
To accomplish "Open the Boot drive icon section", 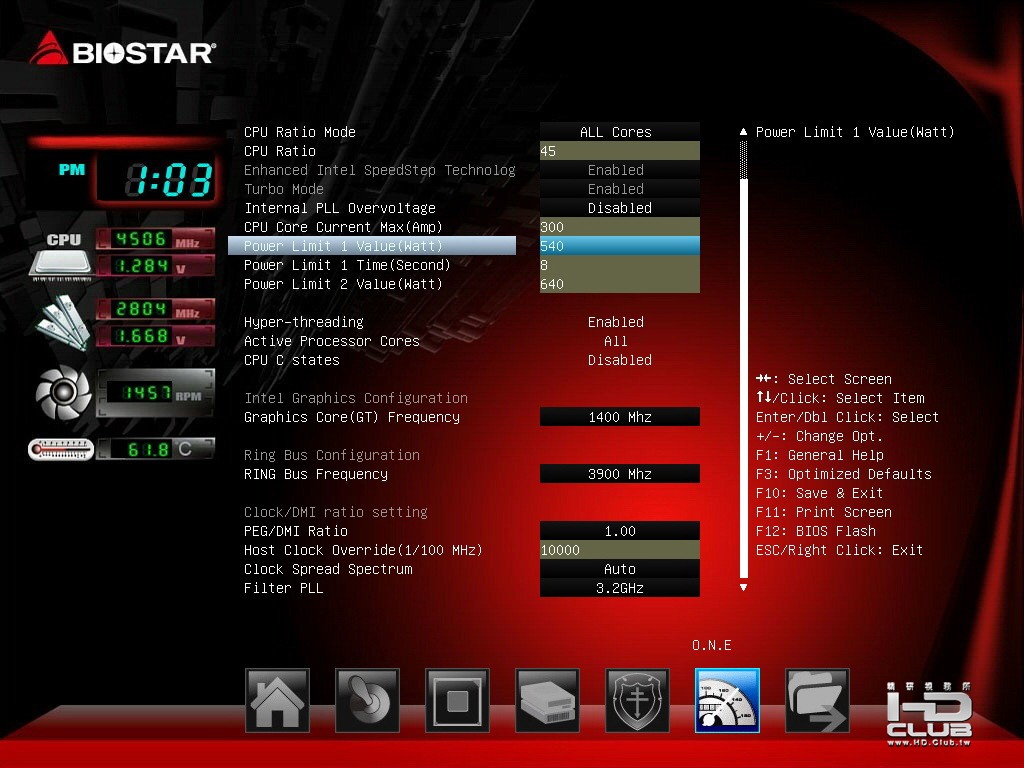I will tap(547, 701).
